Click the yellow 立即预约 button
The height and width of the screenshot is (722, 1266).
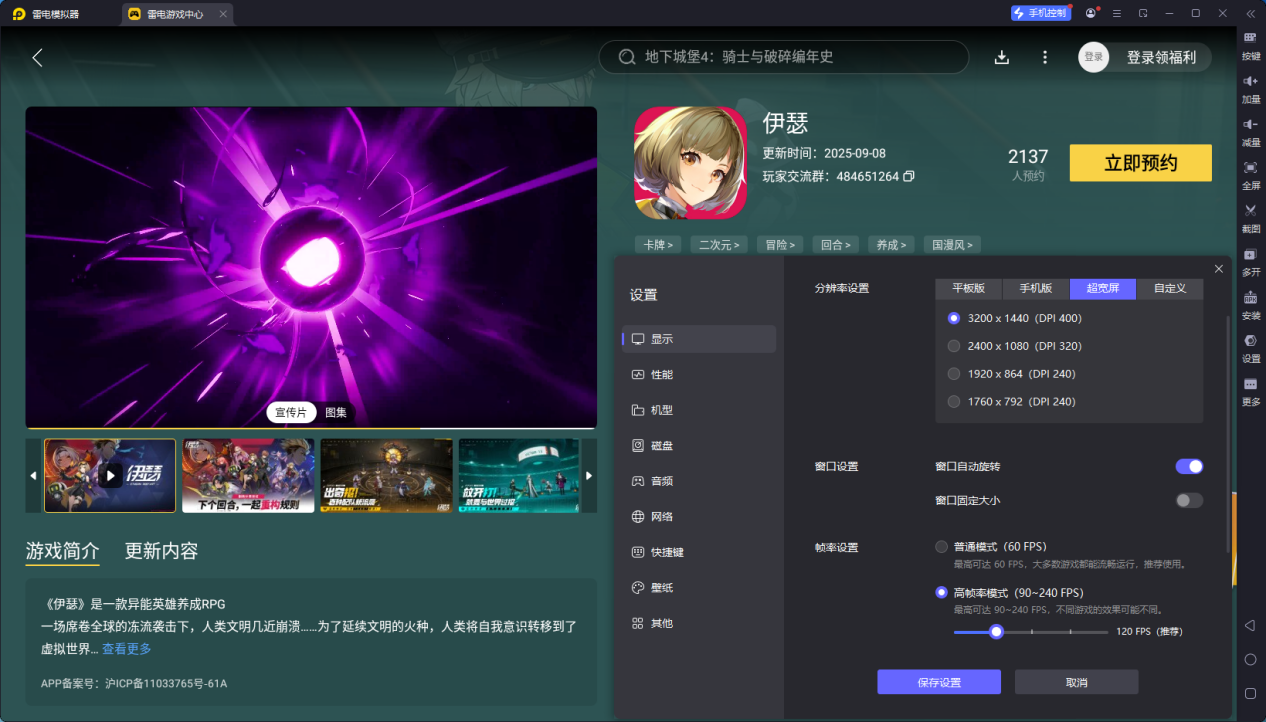pos(1140,163)
